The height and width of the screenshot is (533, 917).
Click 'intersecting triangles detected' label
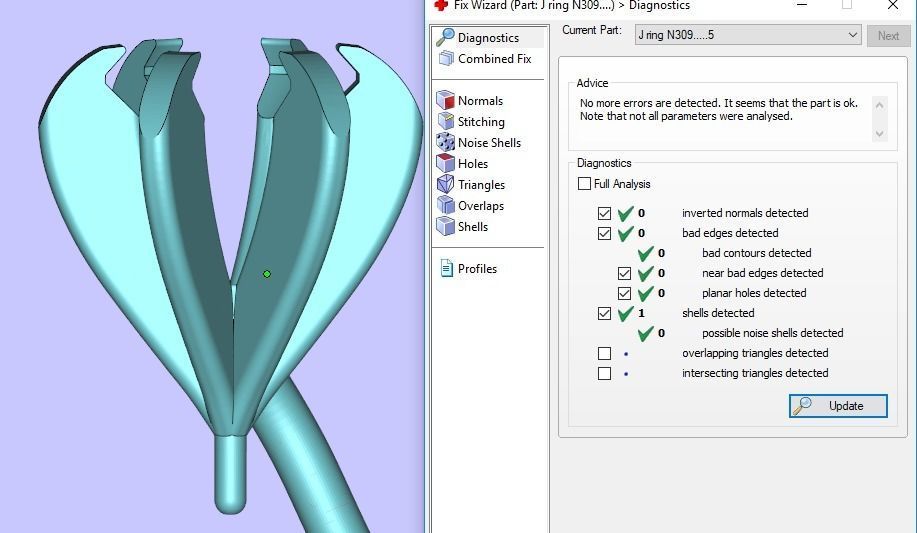[x=755, y=373]
